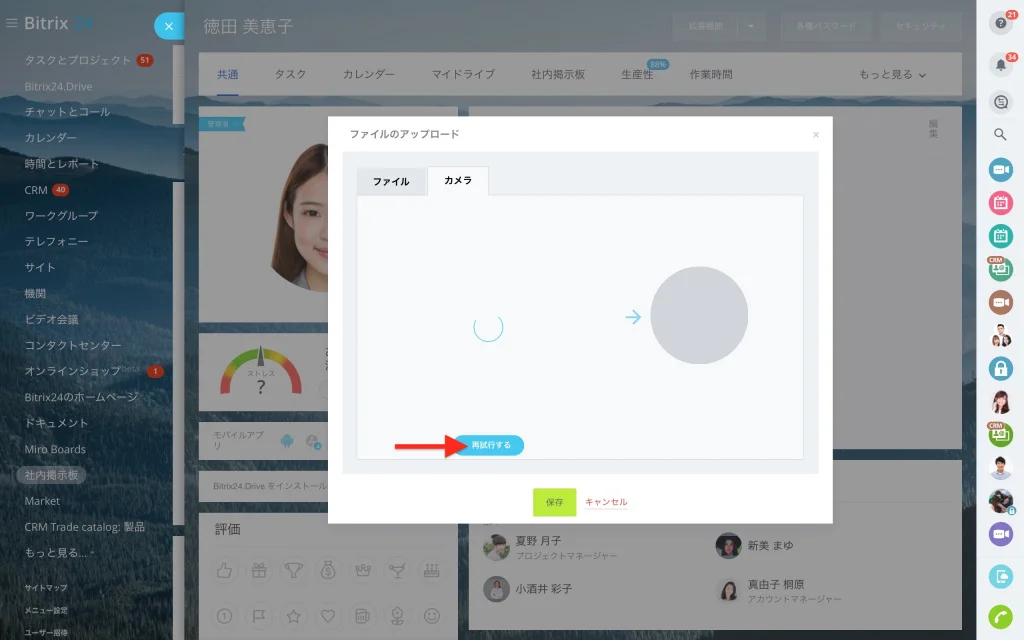Open オンラインショップ in the sidebar
This screenshot has height=640, width=1024.
tap(72, 371)
